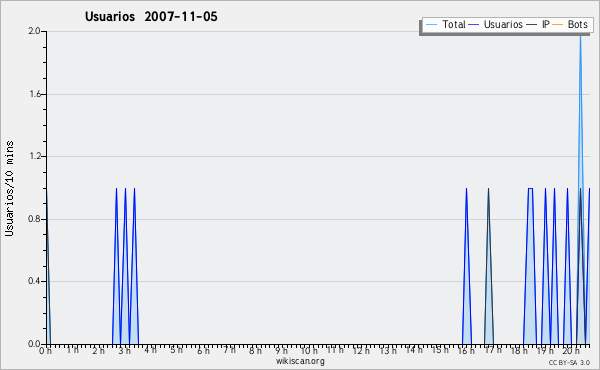Click the y-axis value 1.2

point(34,156)
